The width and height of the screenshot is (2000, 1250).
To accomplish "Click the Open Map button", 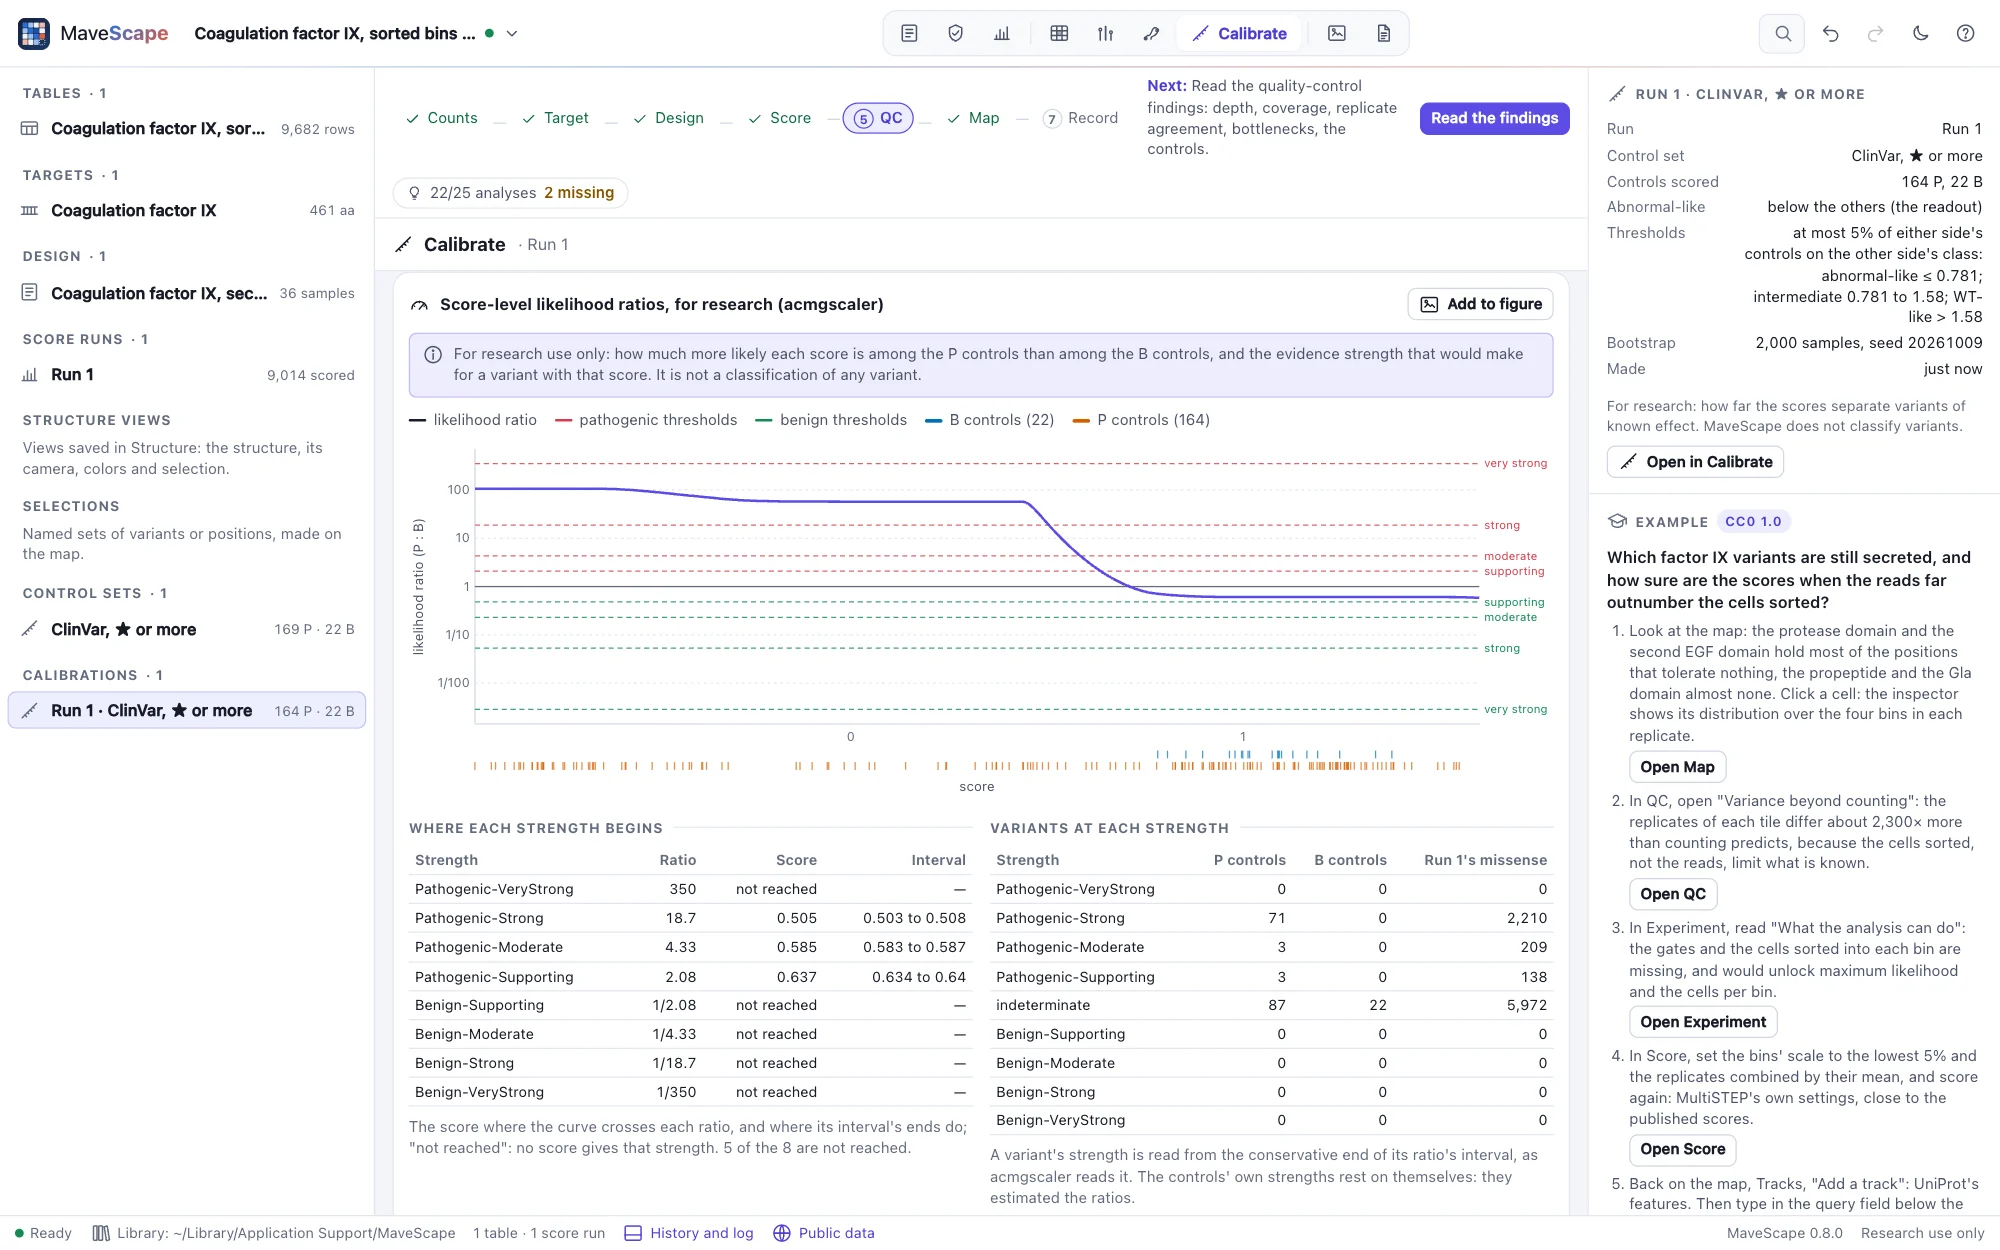I will pyautogui.click(x=1677, y=767).
